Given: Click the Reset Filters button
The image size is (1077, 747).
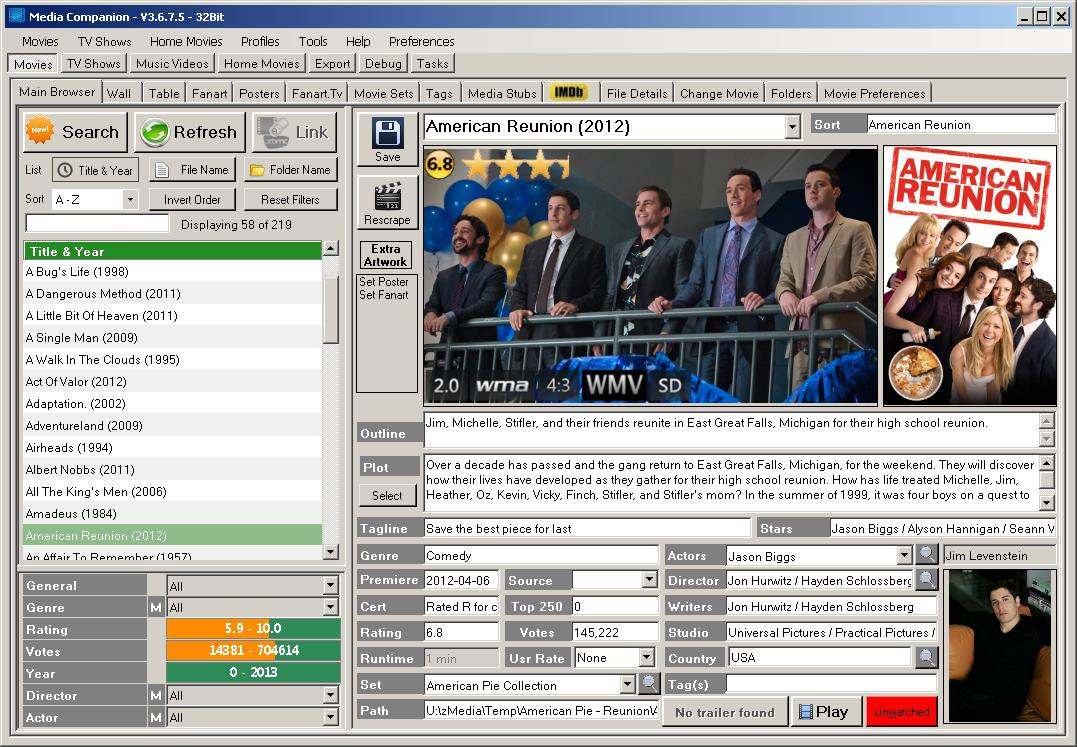Looking at the screenshot, I should pyautogui.click(x=290, y=199).
